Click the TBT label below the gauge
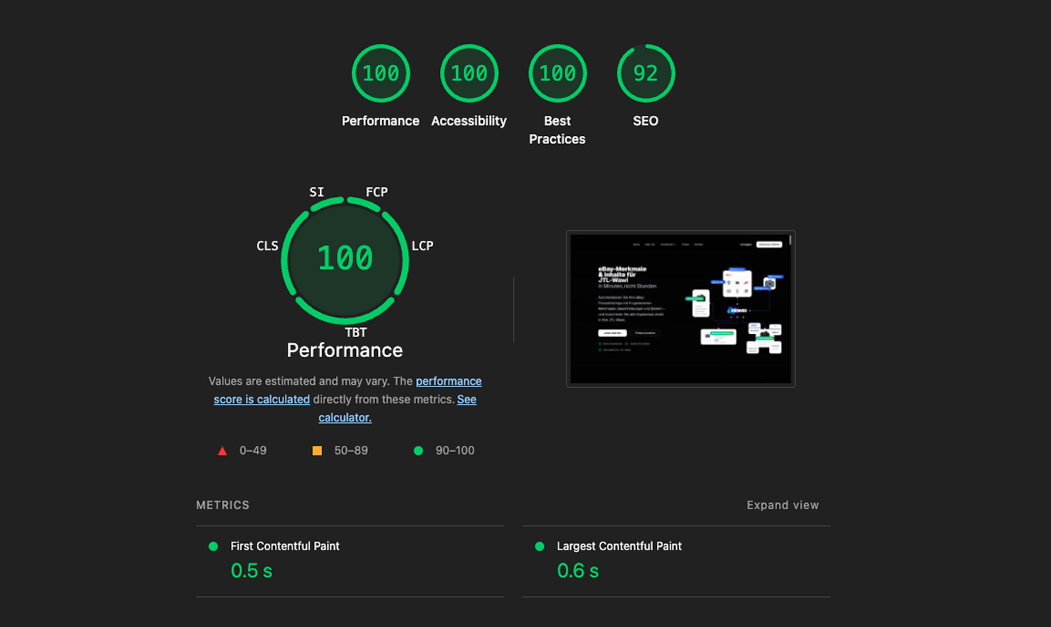 pyautogui.click(x=356, y=332)
